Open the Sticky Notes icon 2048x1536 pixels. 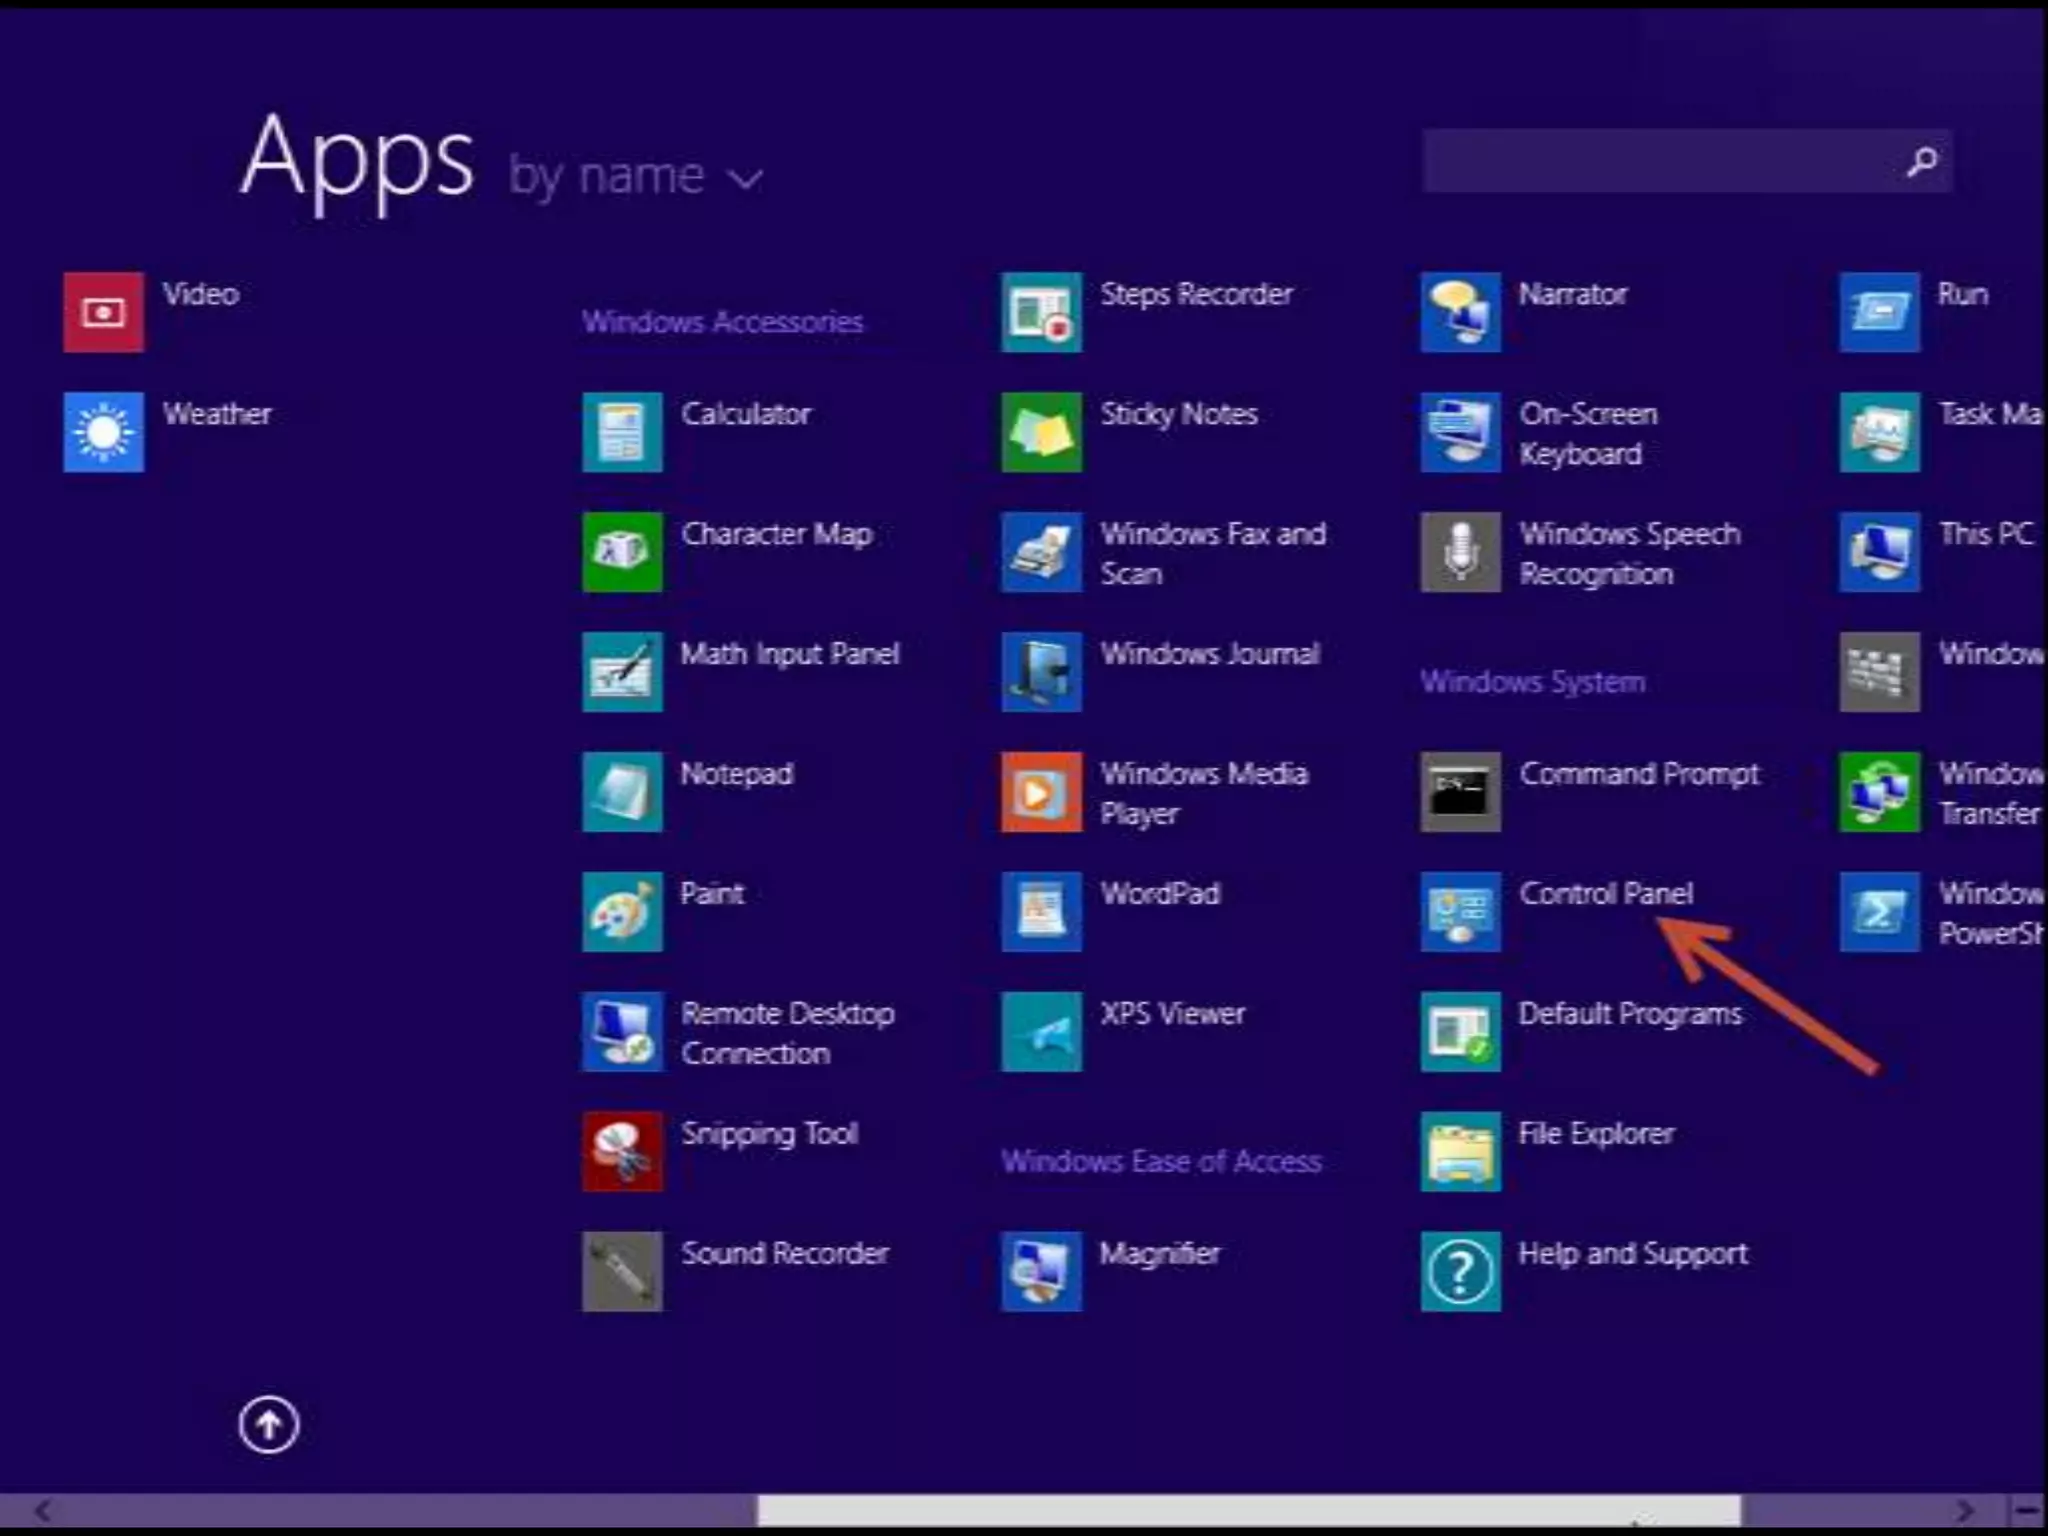tap(1041, 432)
